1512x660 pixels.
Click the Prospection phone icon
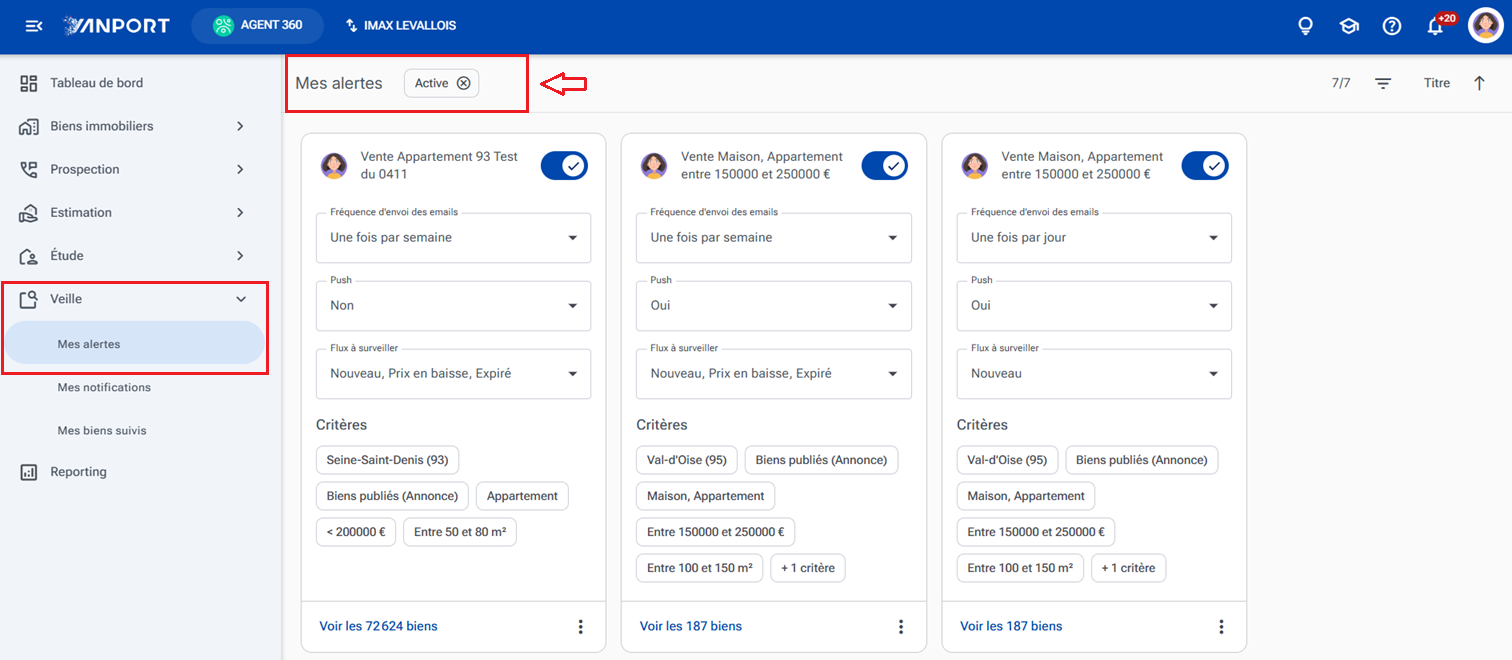pos(29,169)
